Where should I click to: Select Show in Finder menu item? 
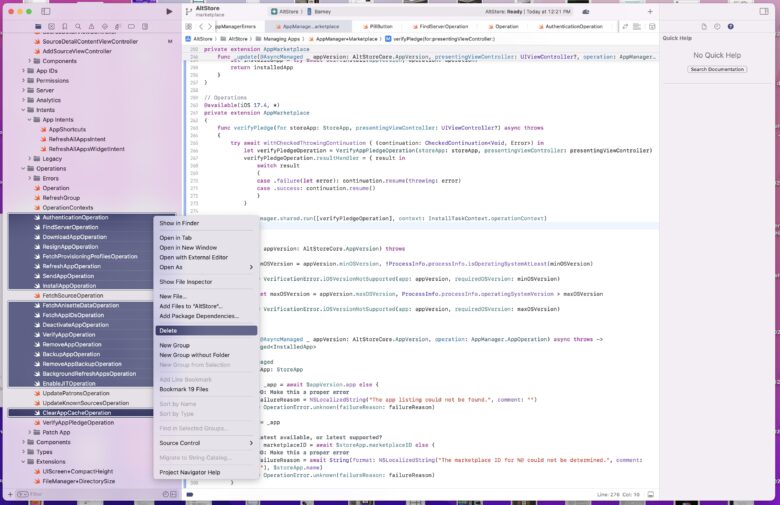click(179, 223)
